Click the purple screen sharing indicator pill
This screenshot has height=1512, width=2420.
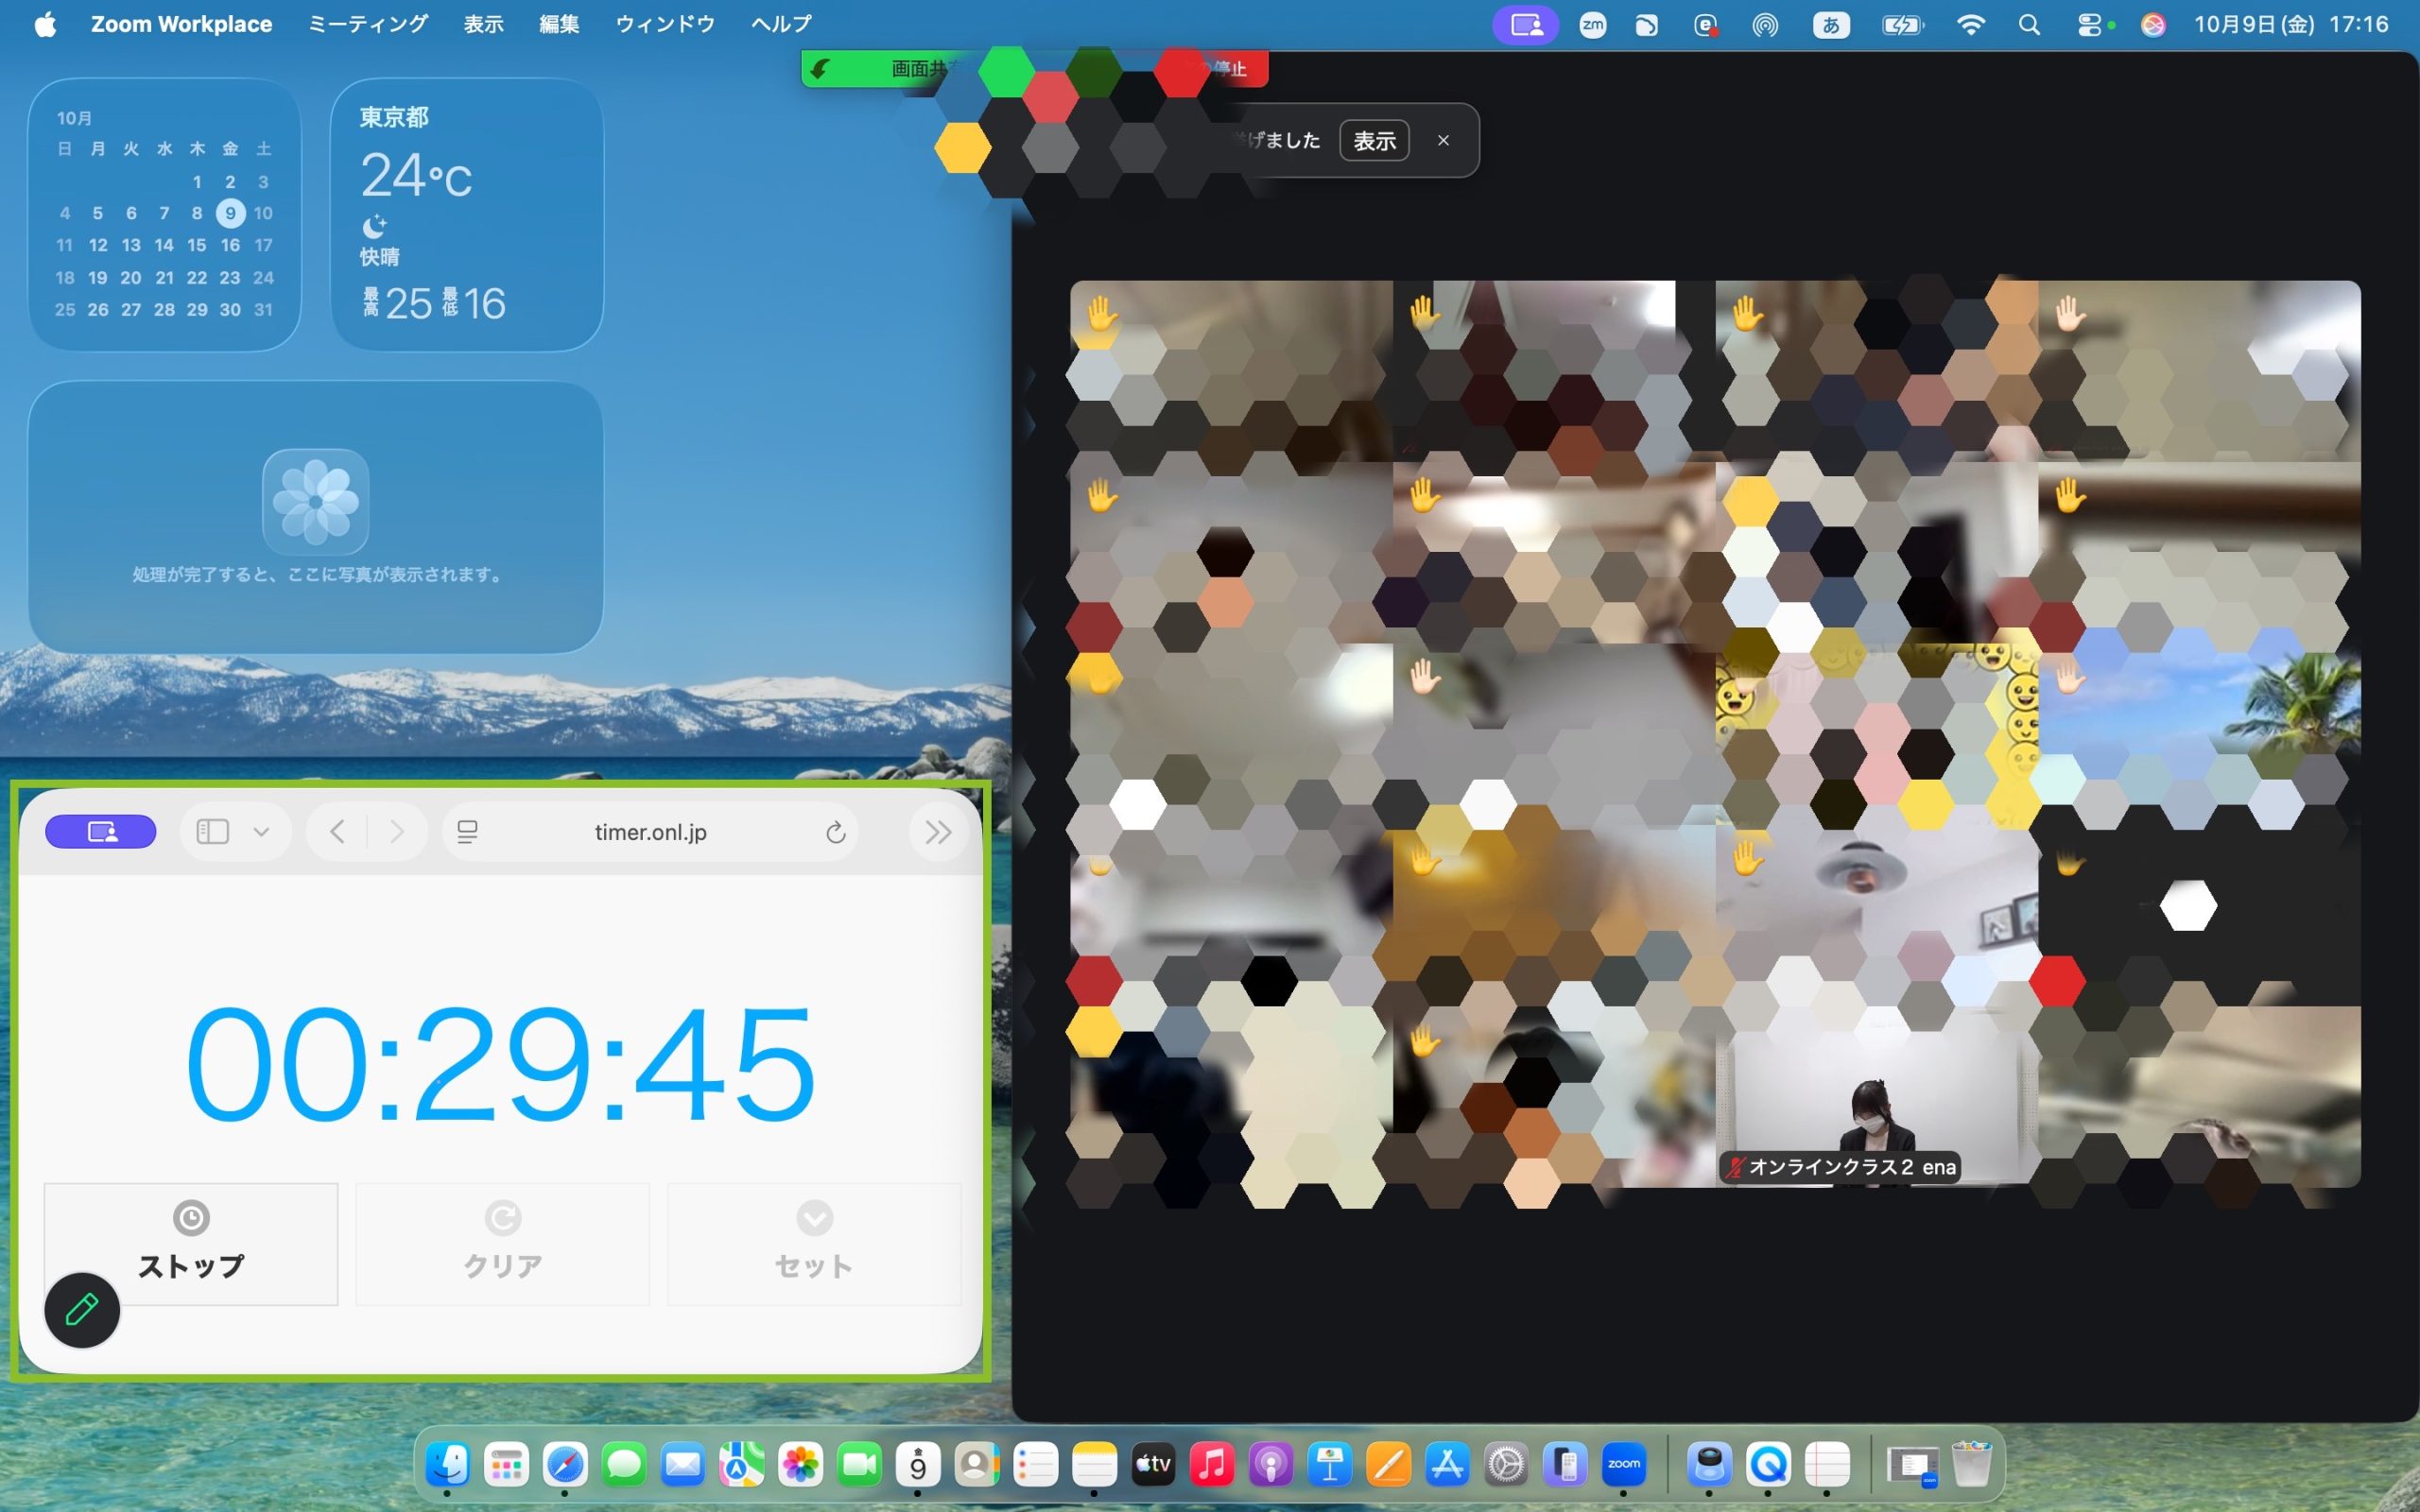click(x=101, y=832)
